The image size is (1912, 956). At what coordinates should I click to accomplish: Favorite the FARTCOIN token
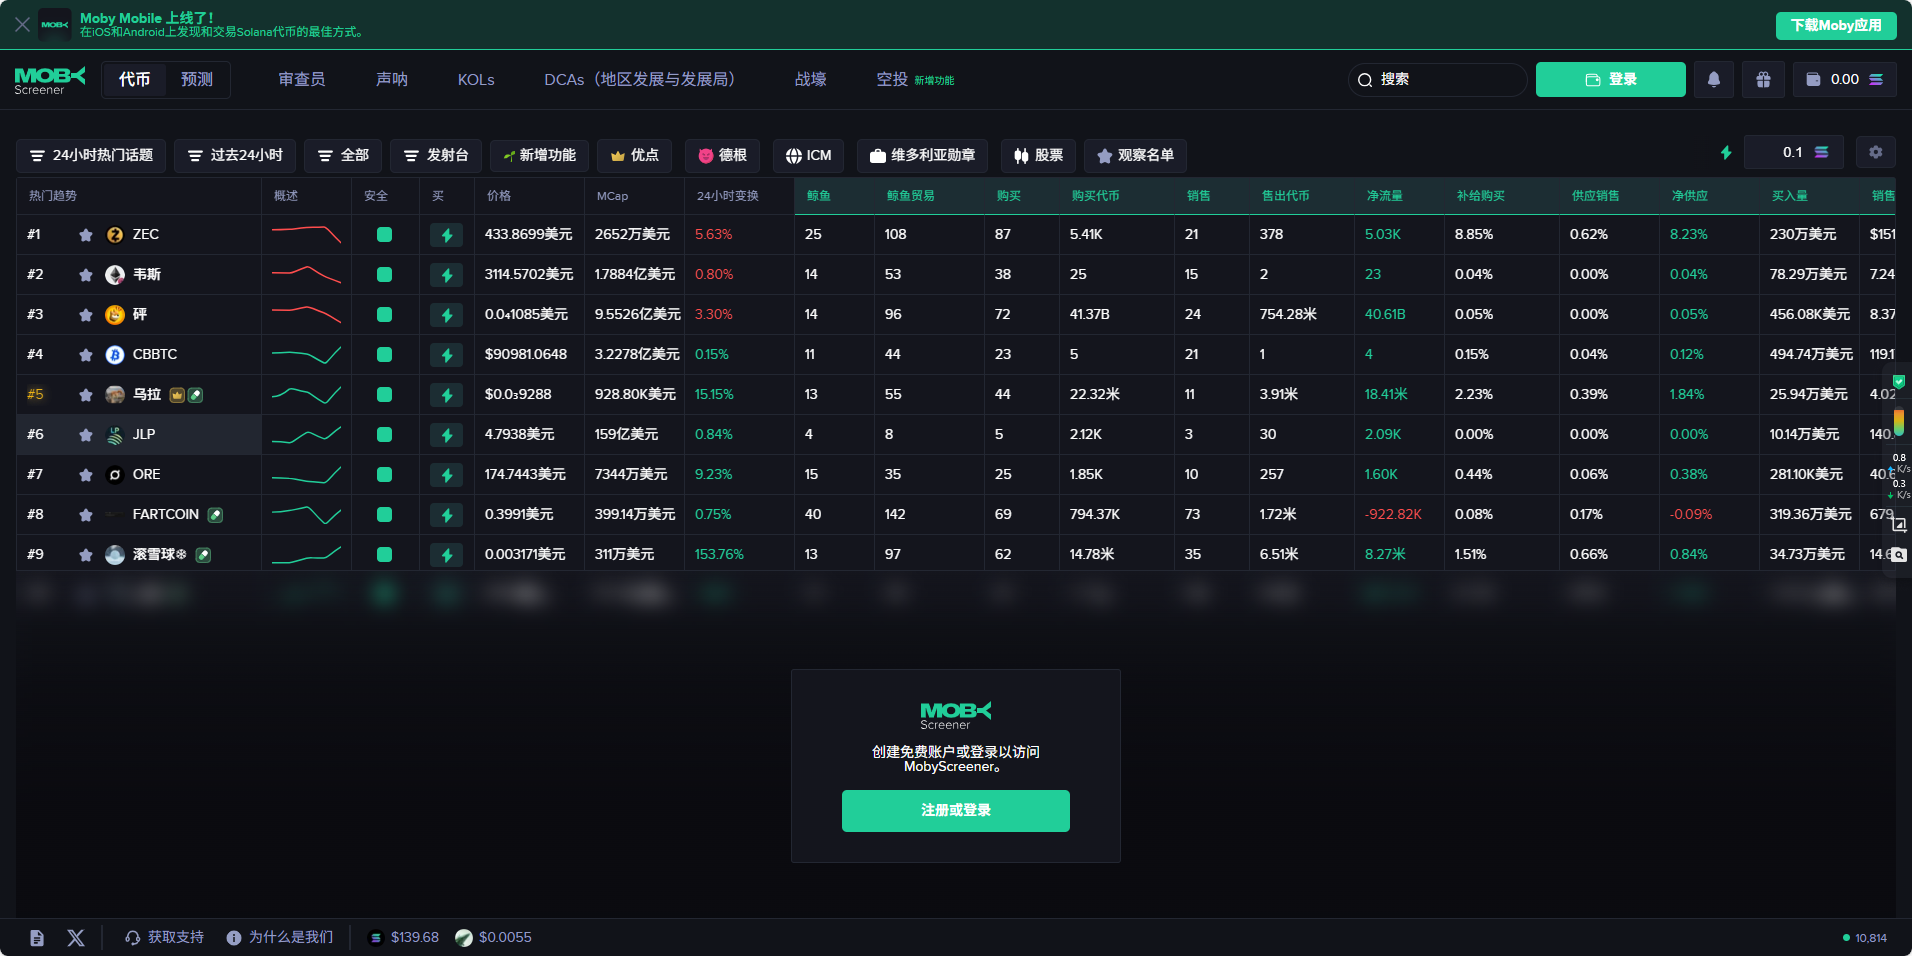pos(86,515)
